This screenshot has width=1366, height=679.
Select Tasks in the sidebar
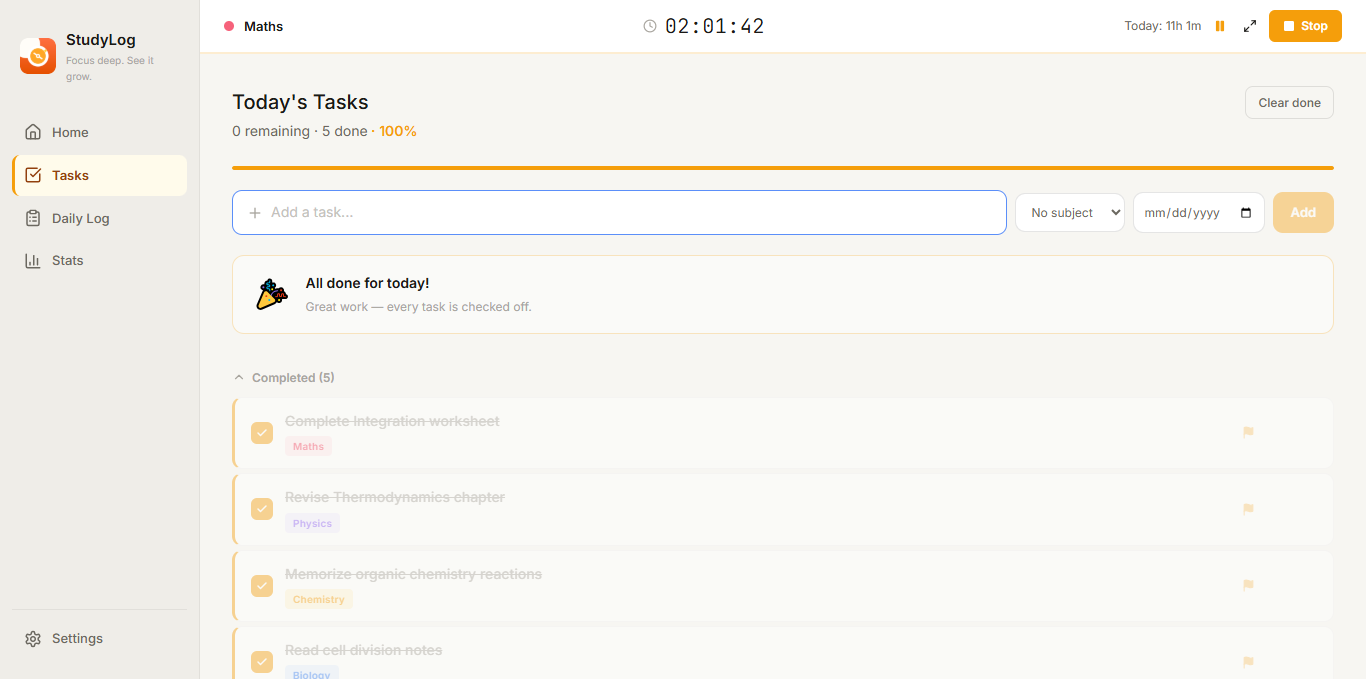click(x=99, y=175)
